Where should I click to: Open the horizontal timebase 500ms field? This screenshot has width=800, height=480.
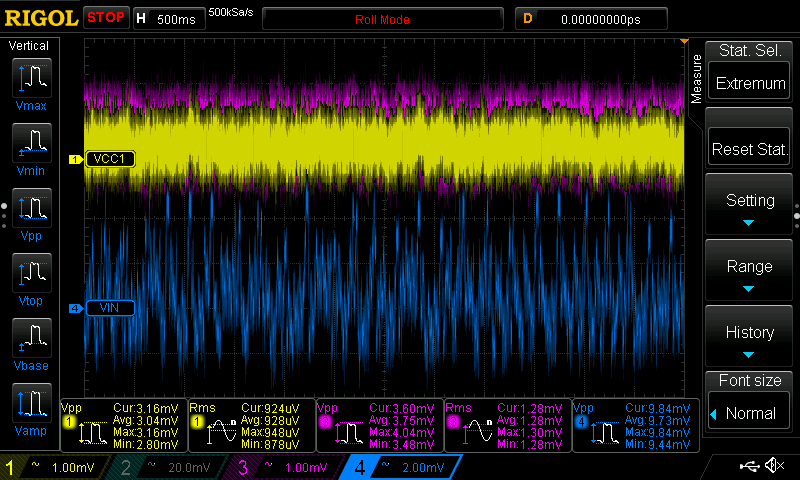coord(169,19)
